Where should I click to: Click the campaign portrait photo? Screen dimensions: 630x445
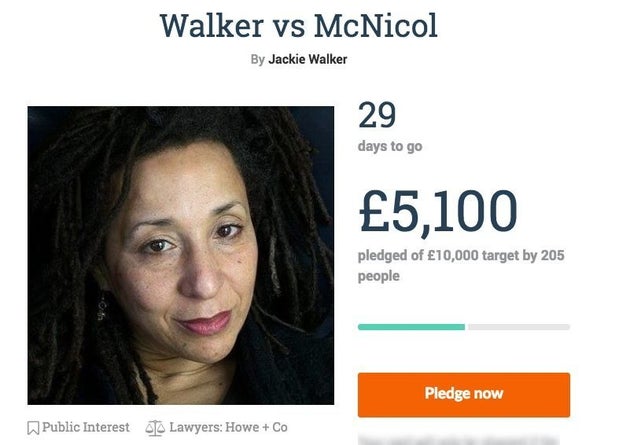coord(180,255)
